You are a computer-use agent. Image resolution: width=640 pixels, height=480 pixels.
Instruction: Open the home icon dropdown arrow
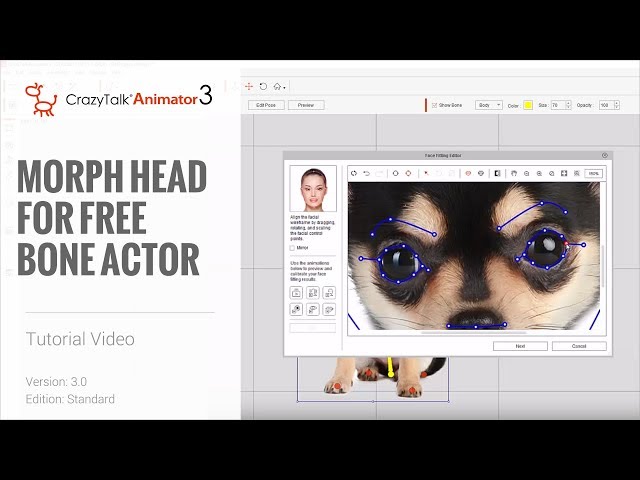click(x=284, y=87)
